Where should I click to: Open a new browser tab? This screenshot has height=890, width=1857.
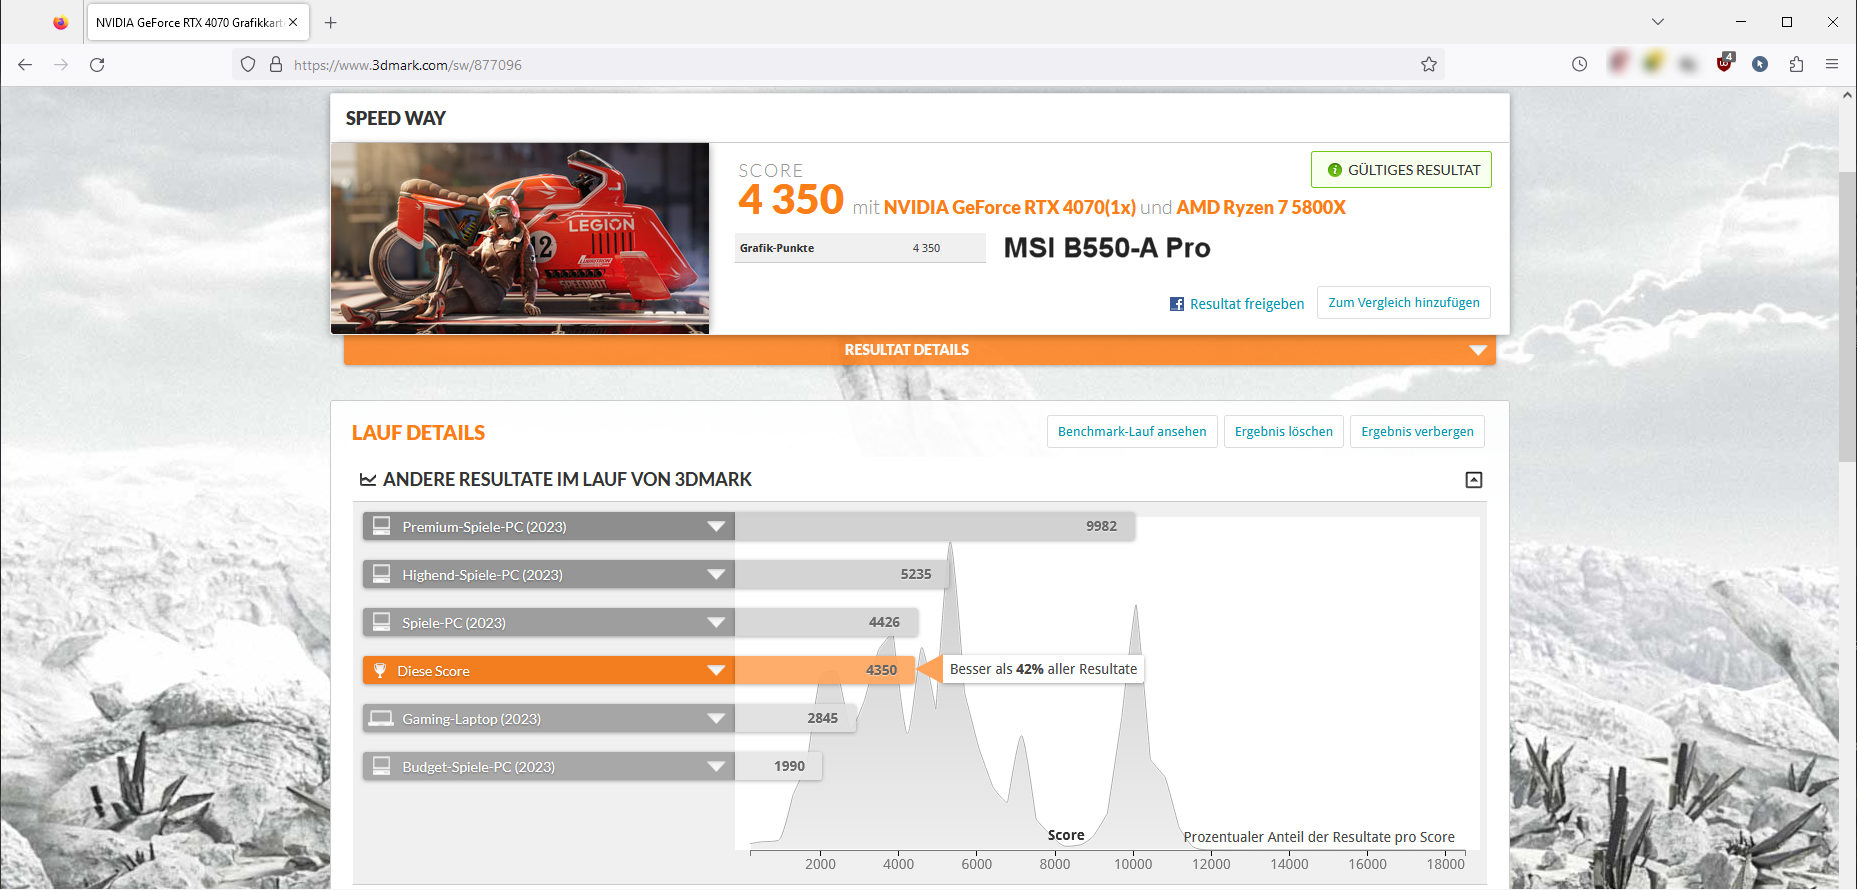click(x=331, y=22)
